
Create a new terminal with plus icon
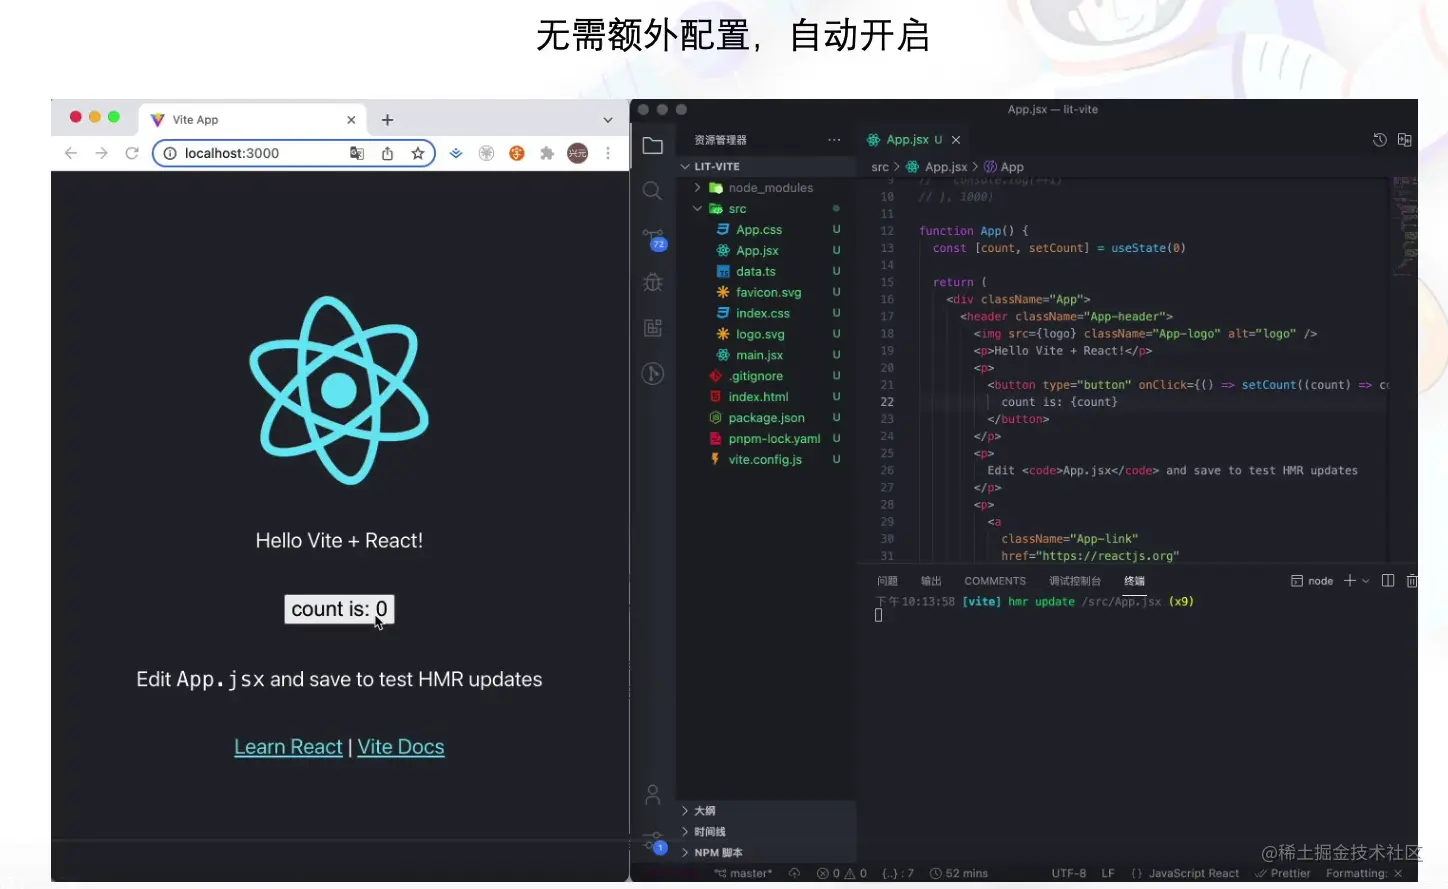pyautogui.click(x=1349, y=581)
